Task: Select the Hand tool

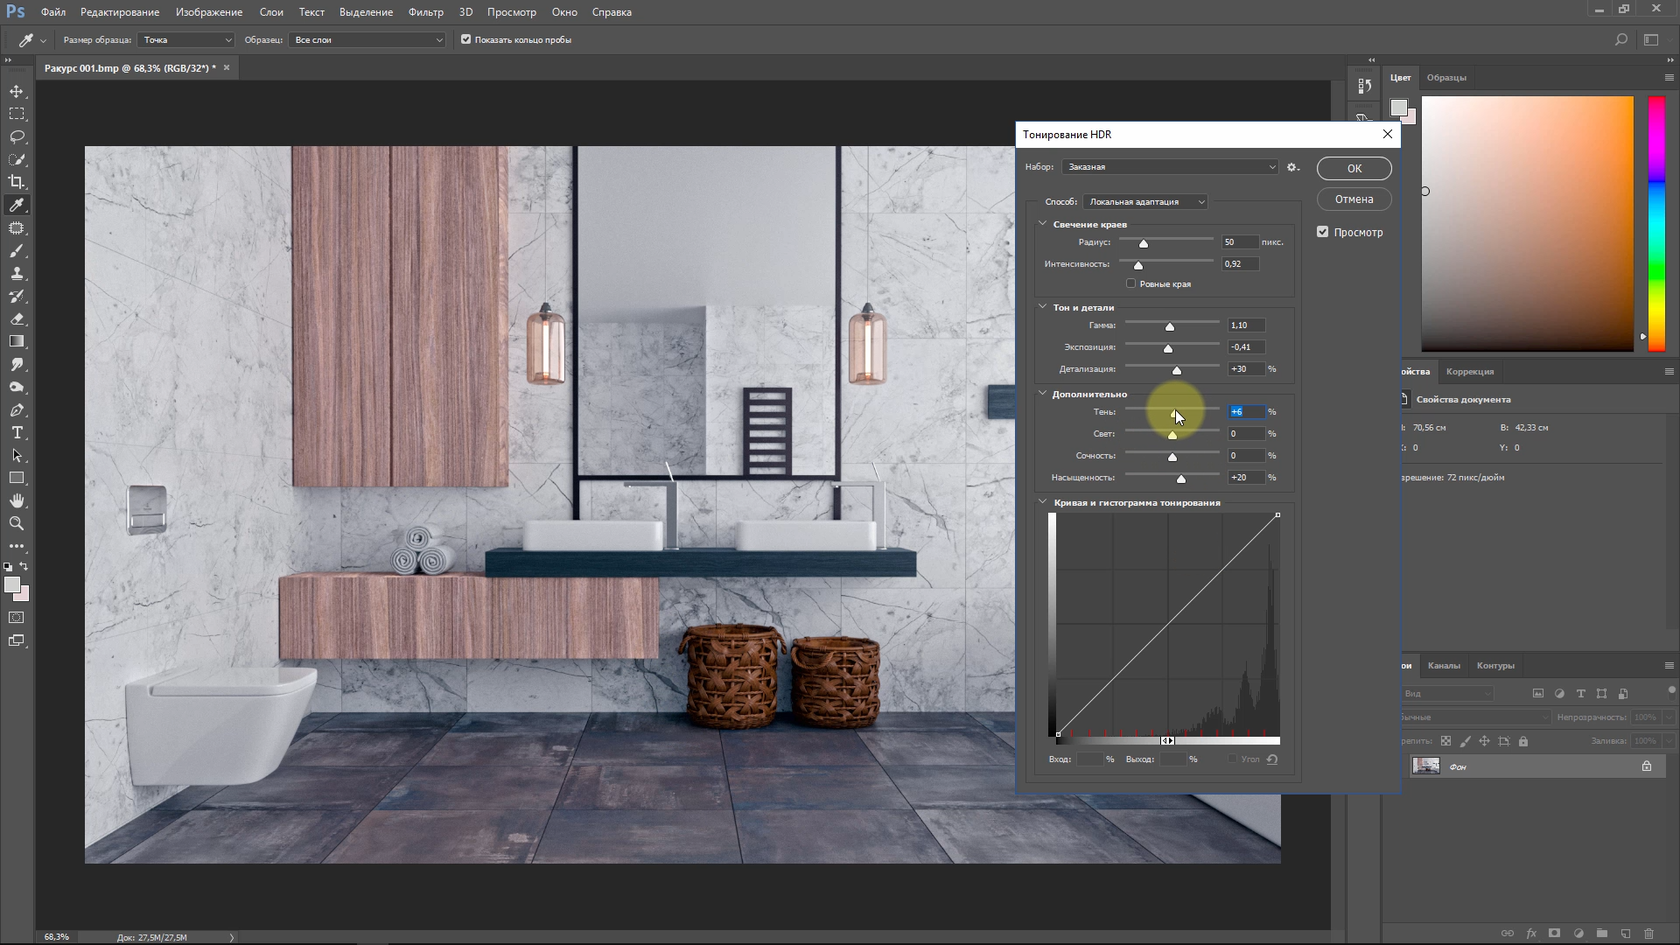Action: pyautogui.click(x=17, y=501)
